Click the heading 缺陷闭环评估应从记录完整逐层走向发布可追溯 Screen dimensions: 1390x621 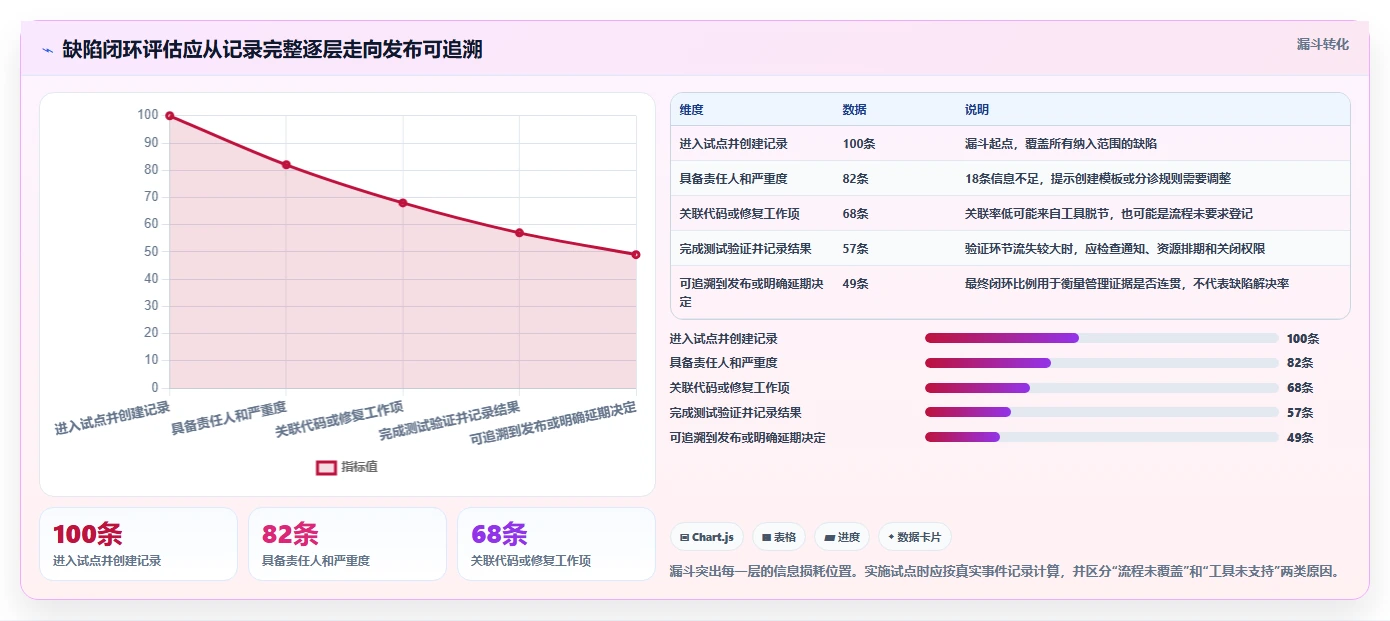pyautogui.click(x=272, y=49)
